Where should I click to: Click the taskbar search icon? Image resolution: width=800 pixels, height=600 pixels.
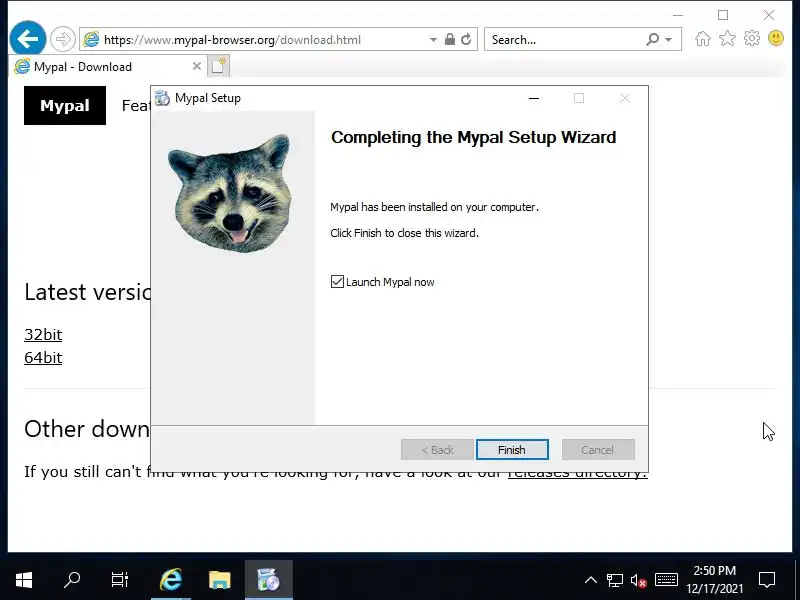(x=71, y=580)
